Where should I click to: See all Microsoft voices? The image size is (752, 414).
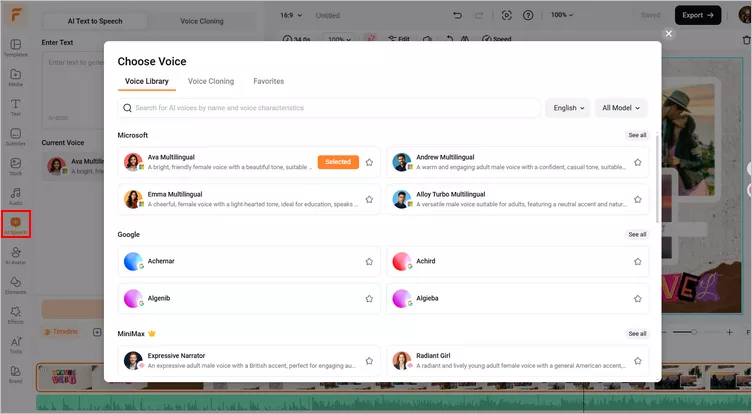[x=637, y=135]
